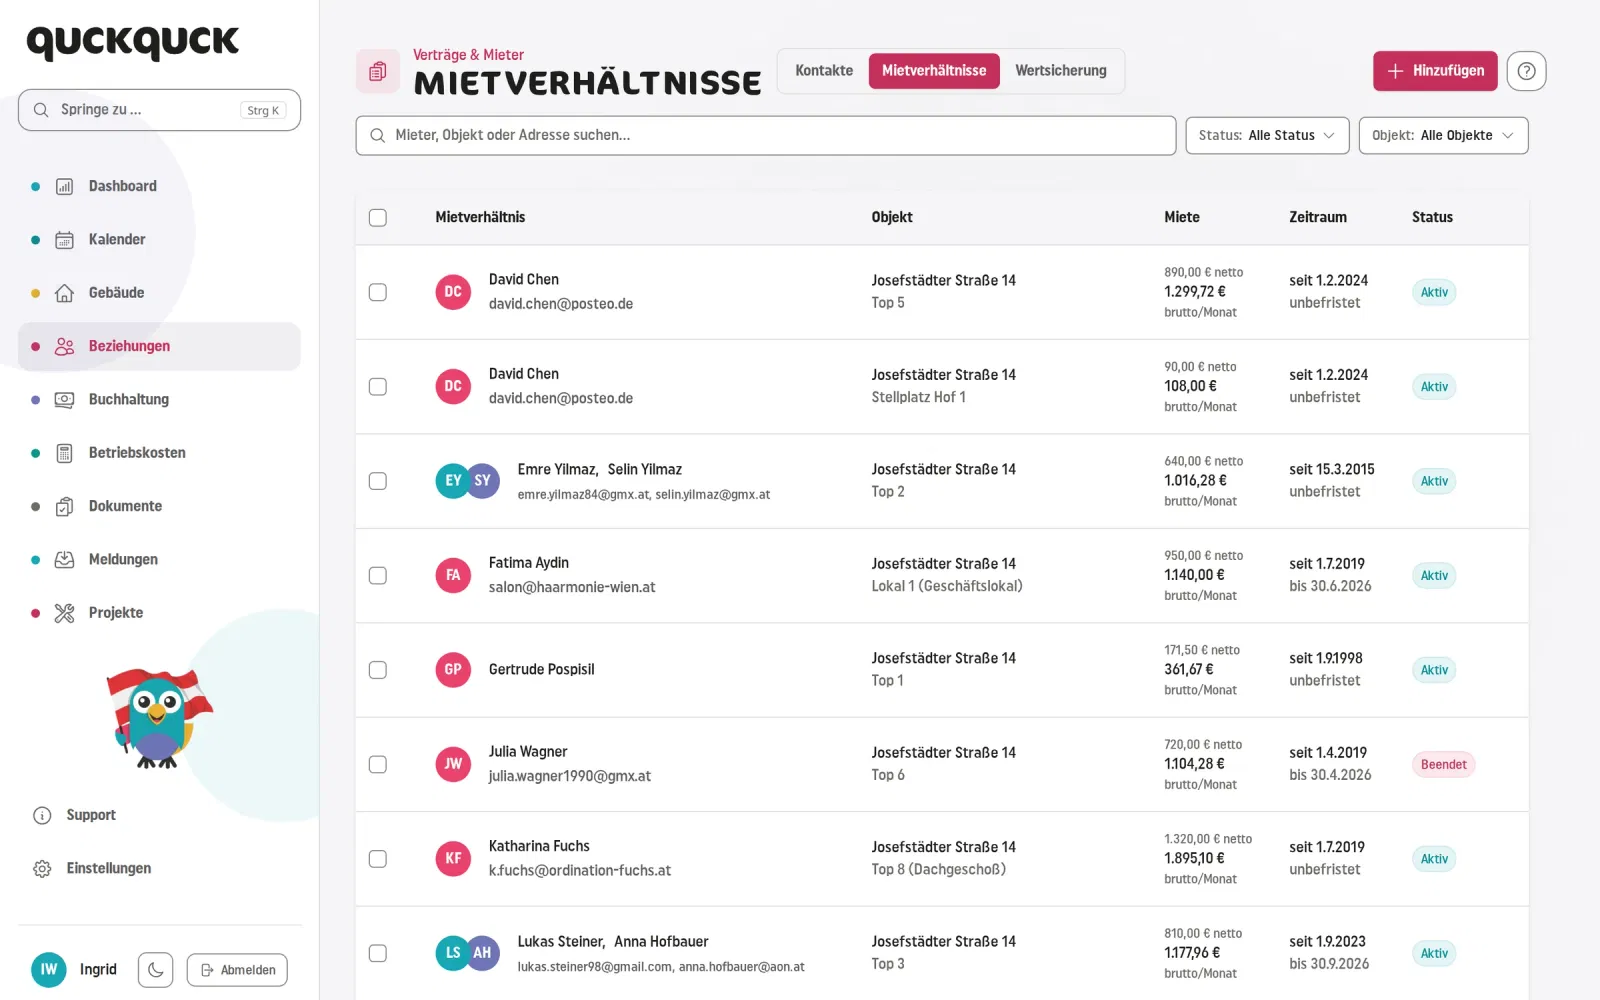
Task: Open the Status filter dropdown
Action: pyautogui.click(x=1267, y=136)
